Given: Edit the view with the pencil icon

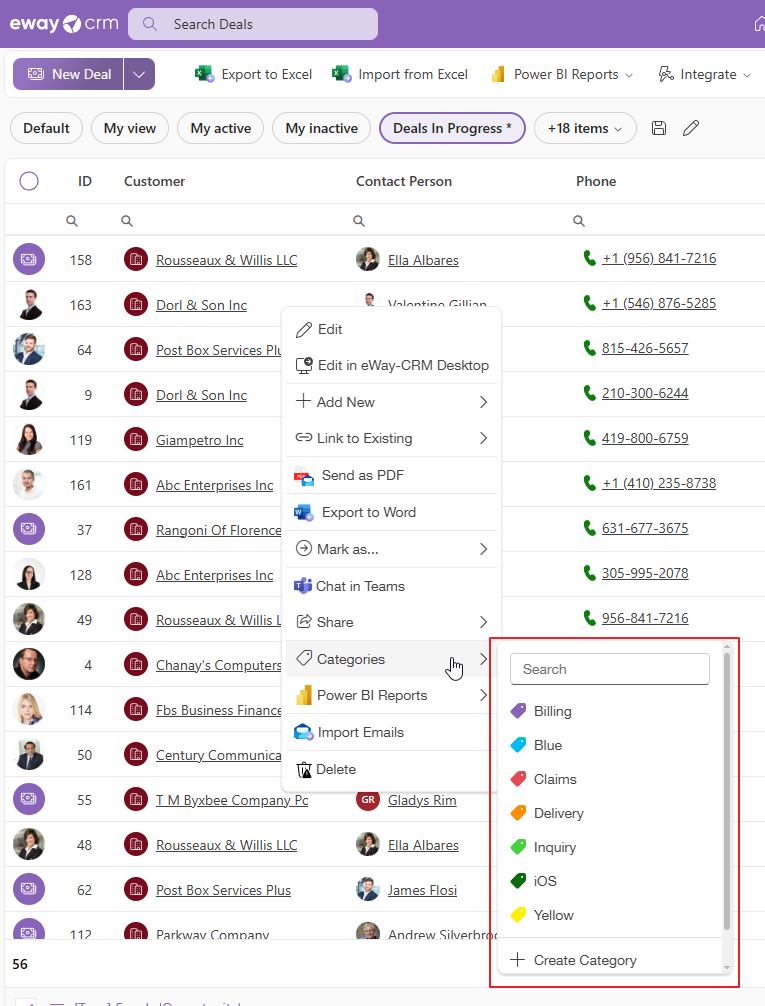Looking at the screenshot, I should (691, 128).
